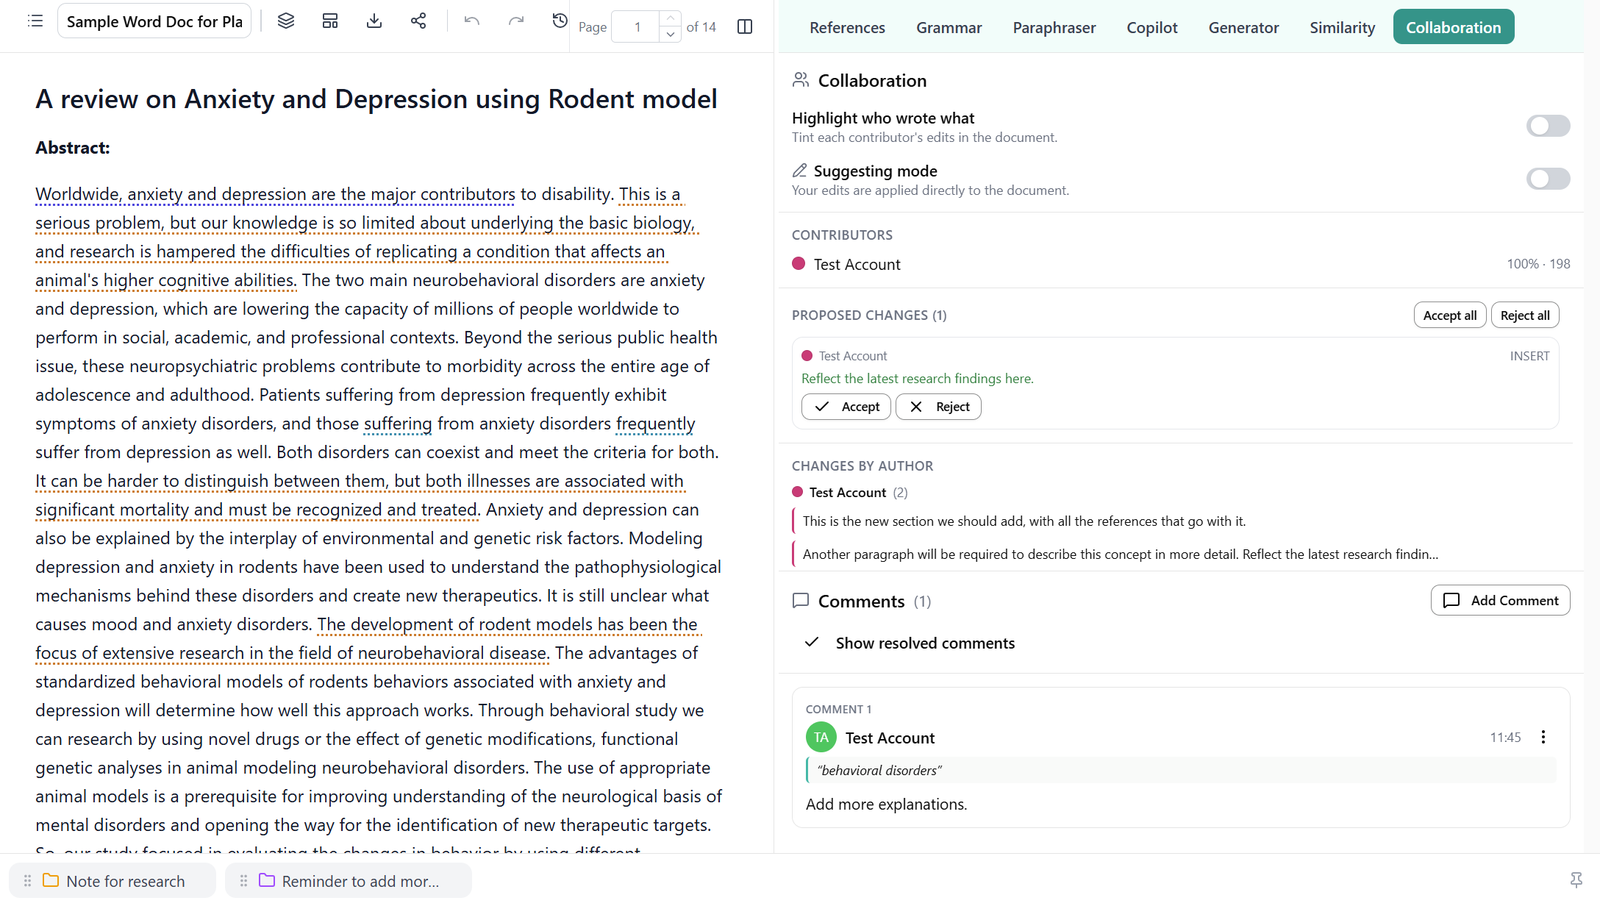Click the share icon

[418, 21]
